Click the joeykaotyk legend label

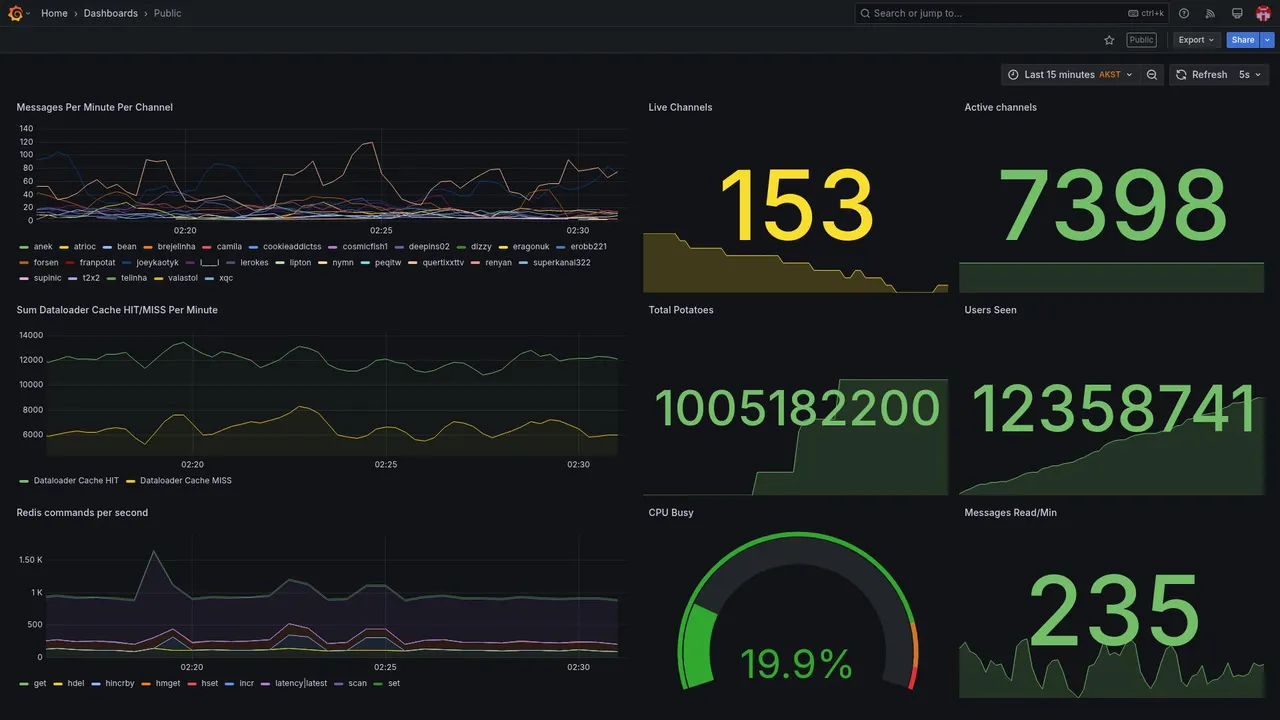pyautogui.click(x=158, y=262)
